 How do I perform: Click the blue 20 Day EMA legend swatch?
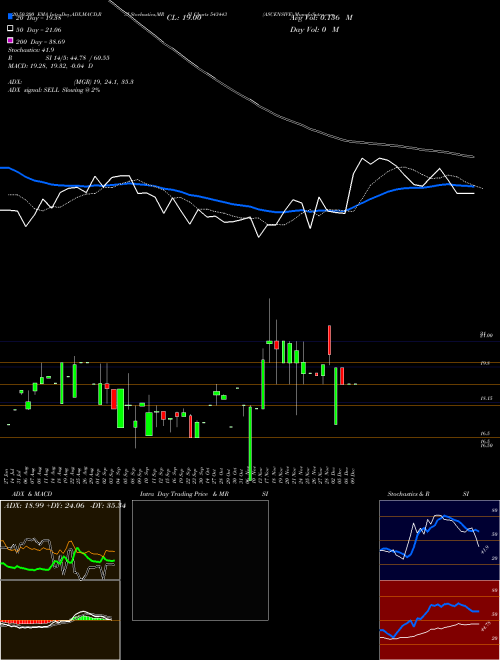[x=10, y=17]
